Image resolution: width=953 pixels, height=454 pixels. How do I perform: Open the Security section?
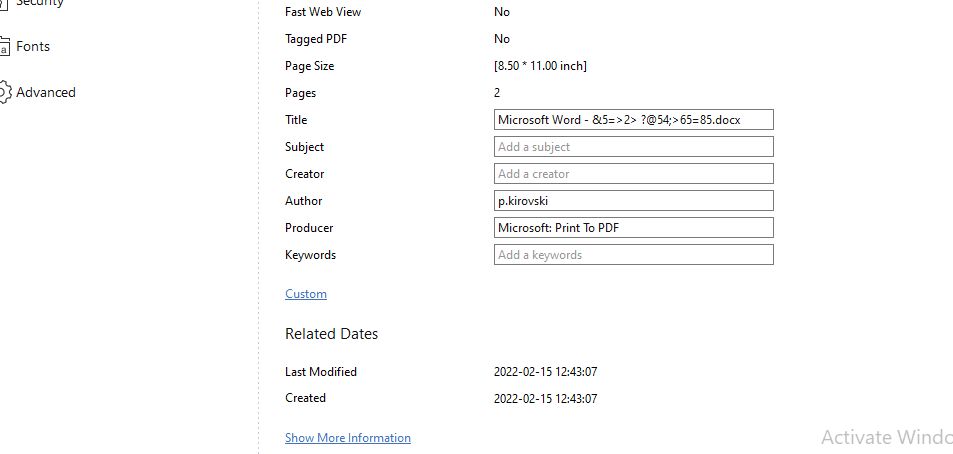[39, 3]
